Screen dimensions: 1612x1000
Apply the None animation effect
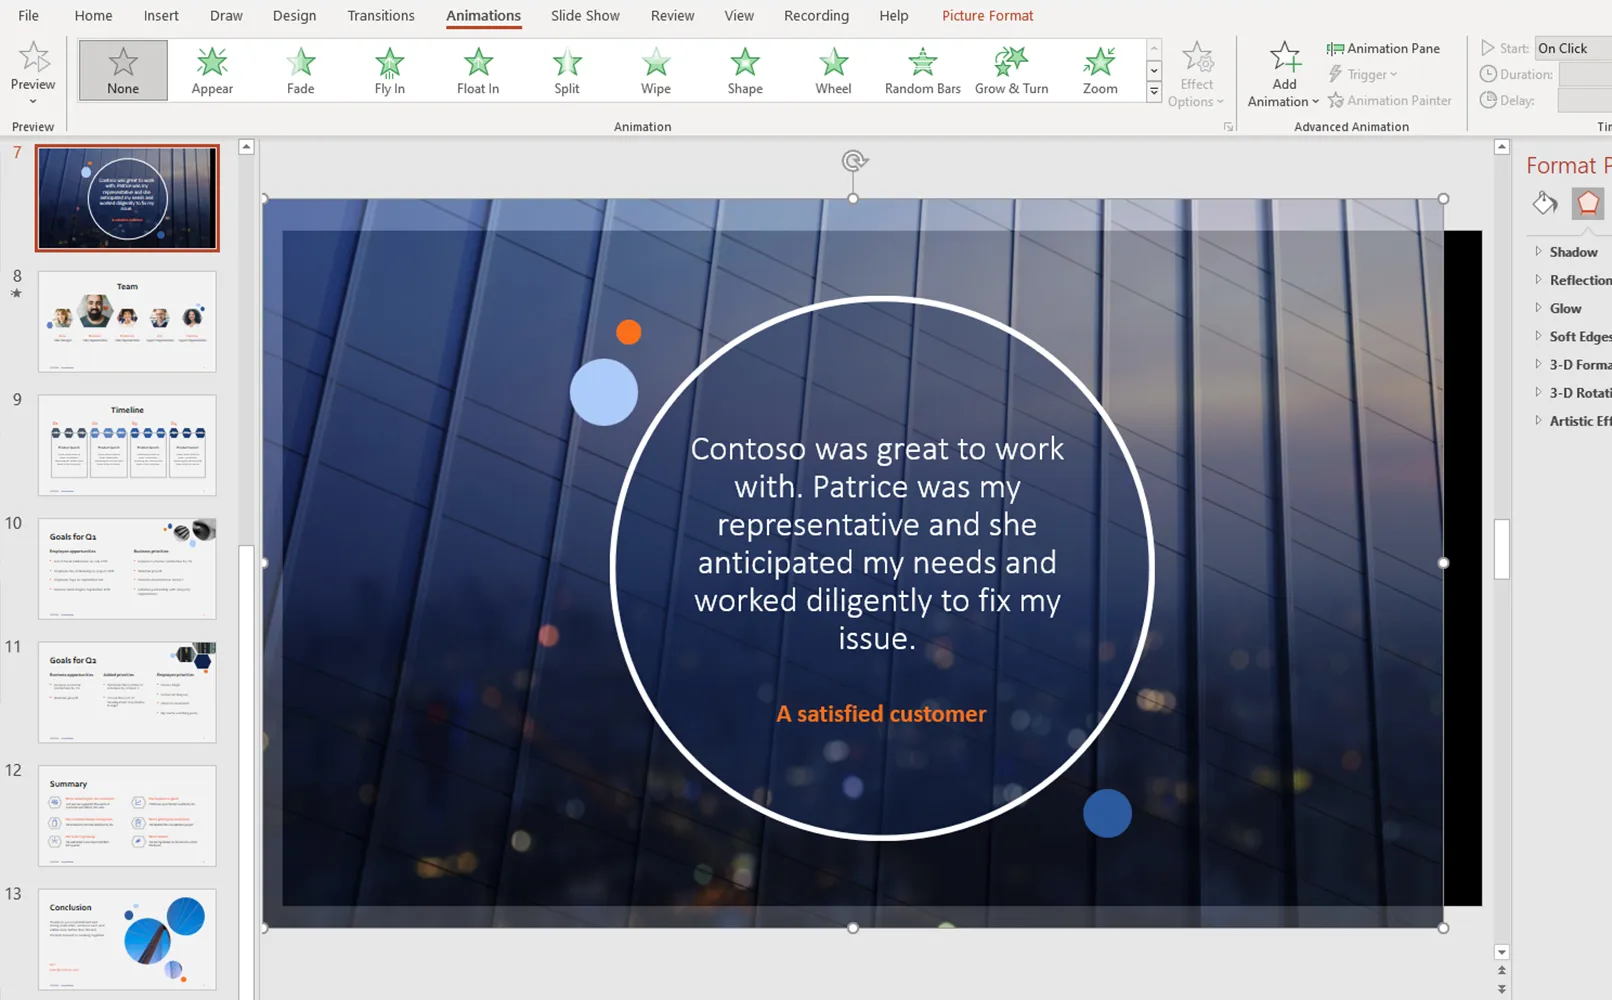(x=123, y=70)
